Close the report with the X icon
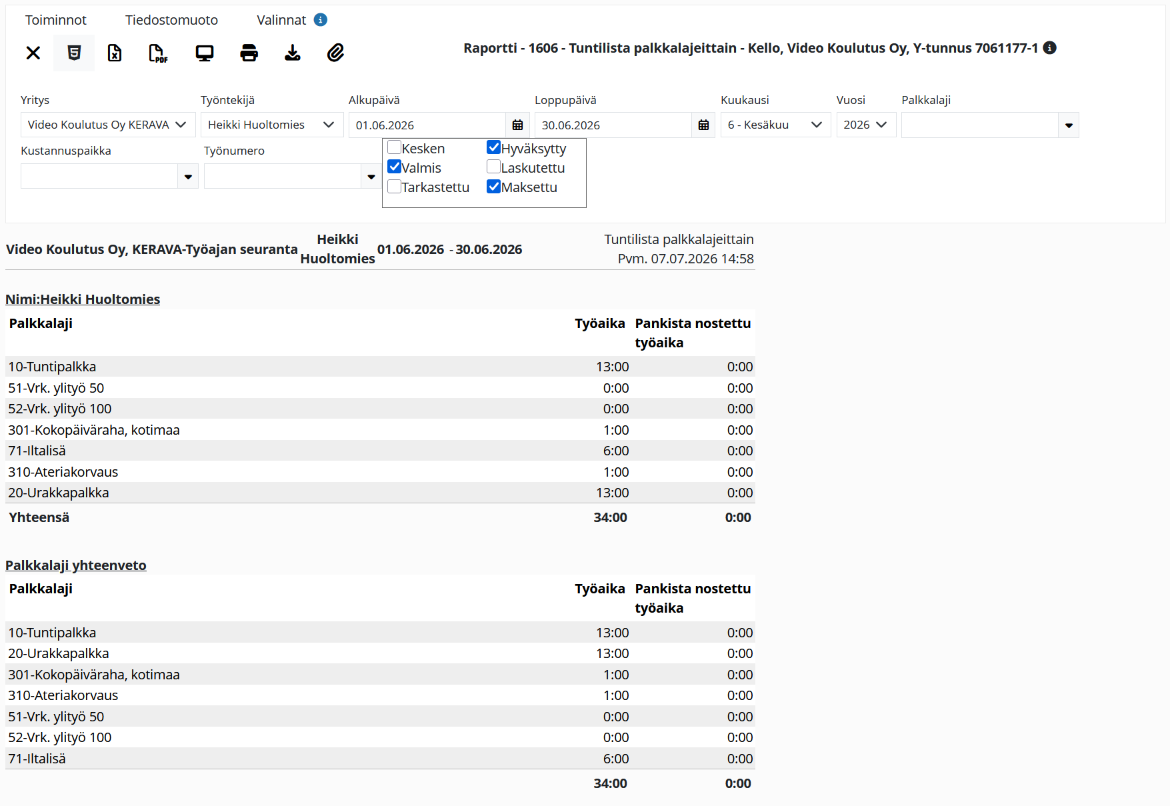Screen dimensions: 1170x806 (33, 53)
